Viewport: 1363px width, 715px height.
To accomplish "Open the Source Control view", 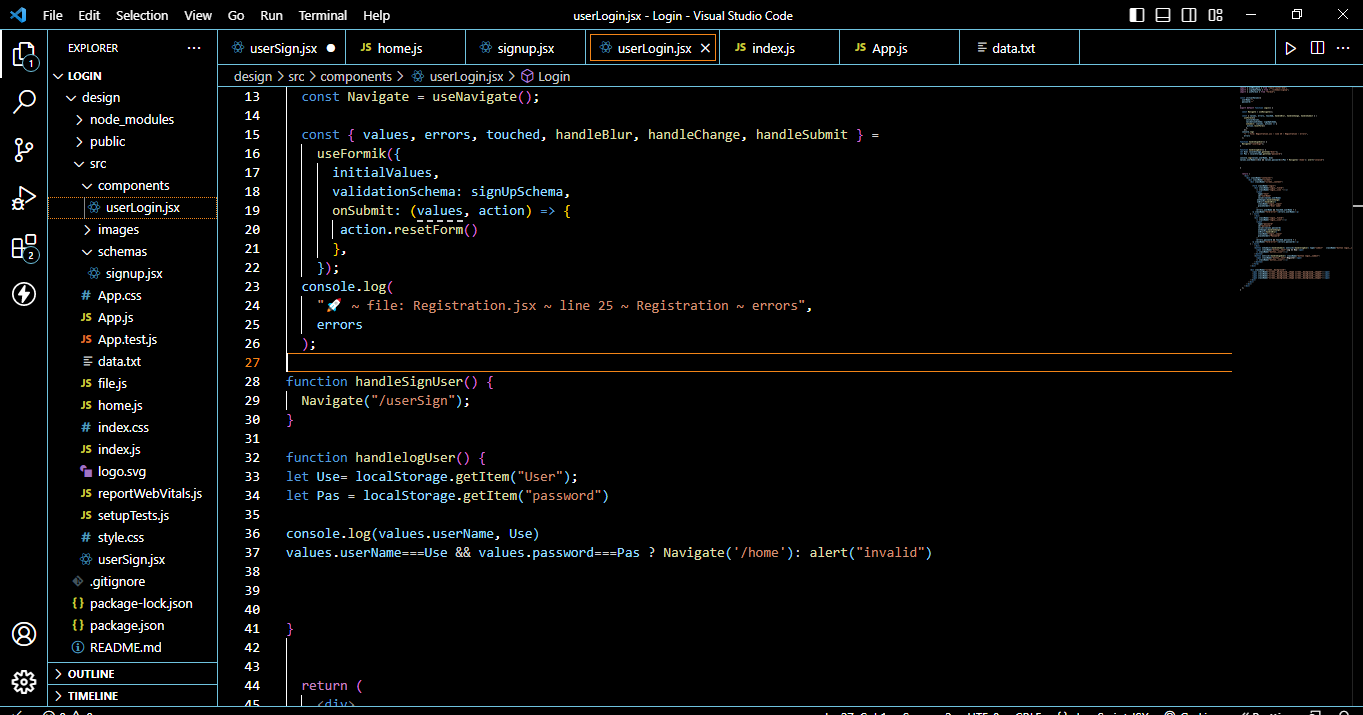I will click(x=24, y=150).
